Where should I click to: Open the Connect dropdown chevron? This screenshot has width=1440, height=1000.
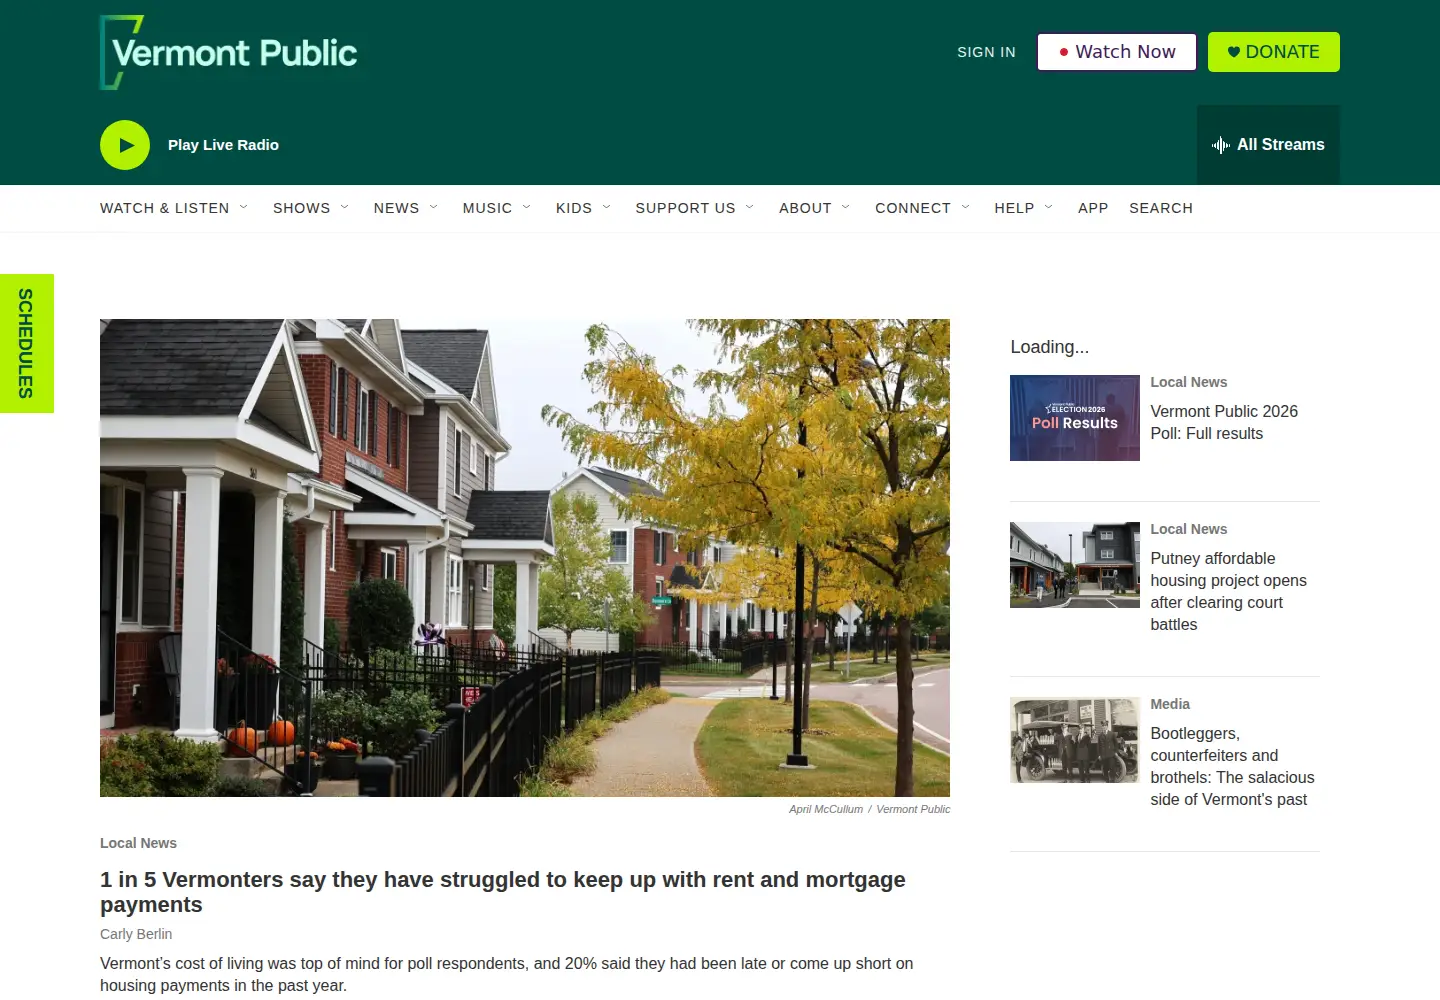(x=966, y=207)
